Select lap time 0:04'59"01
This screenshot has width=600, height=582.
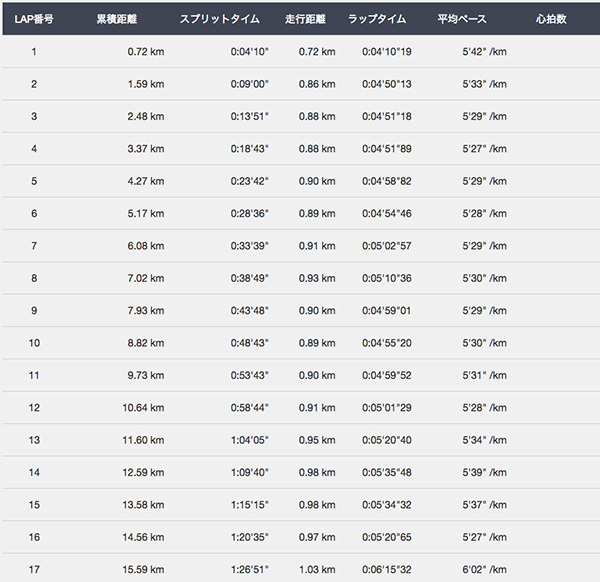point(387,310)
